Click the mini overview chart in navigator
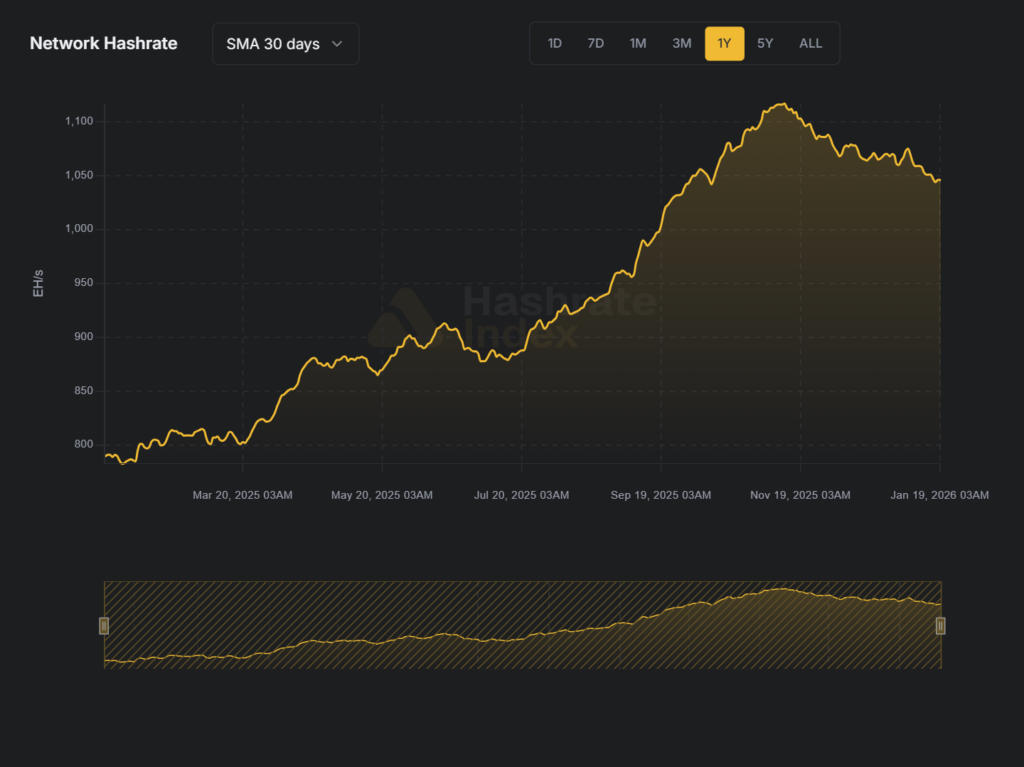The width and height of the screenshot is (1024, 767). [x=520, y=625]
